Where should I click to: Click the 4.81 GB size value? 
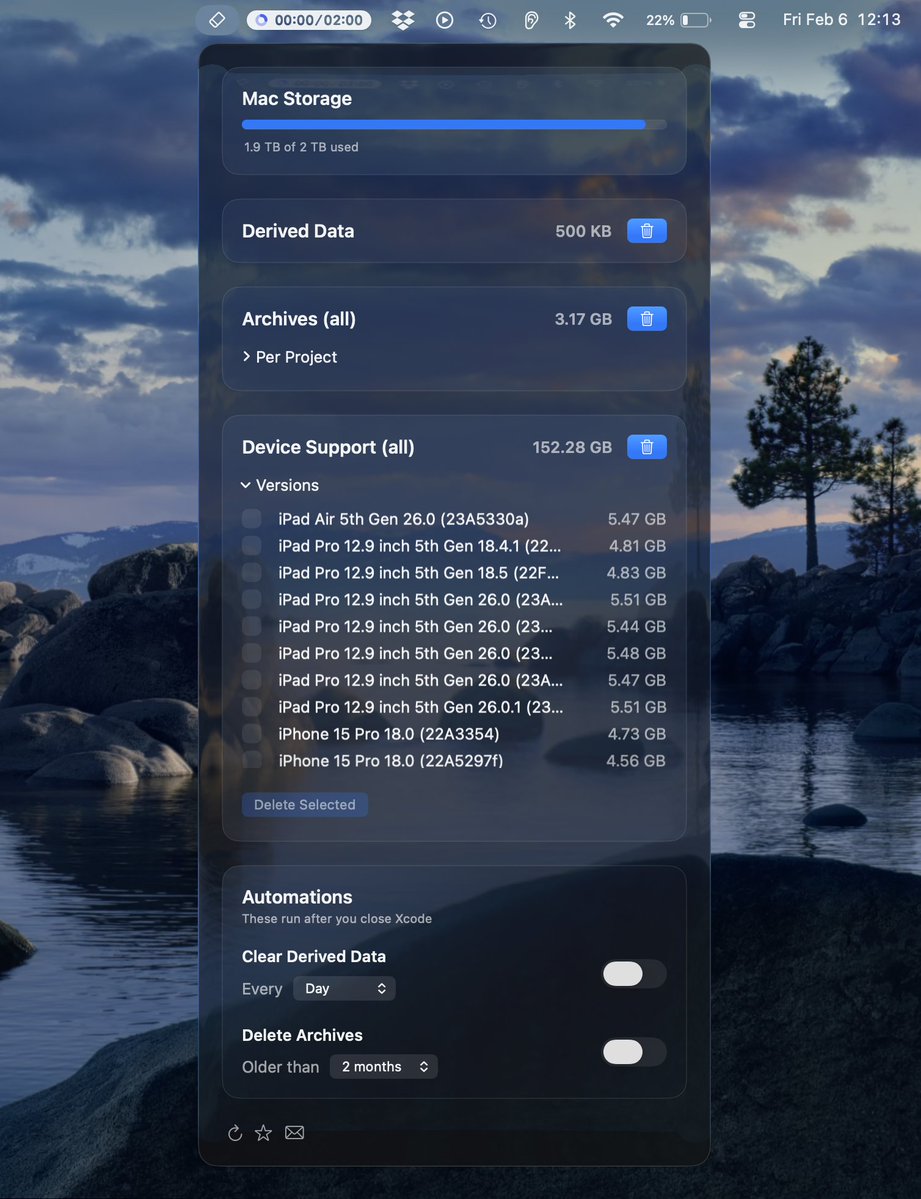(637, 546)
